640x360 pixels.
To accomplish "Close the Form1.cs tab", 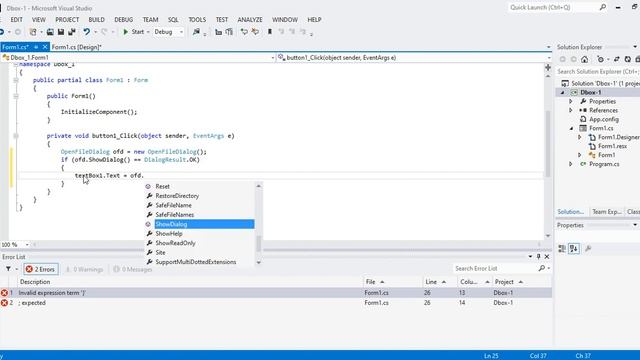I will coord(45,47).
